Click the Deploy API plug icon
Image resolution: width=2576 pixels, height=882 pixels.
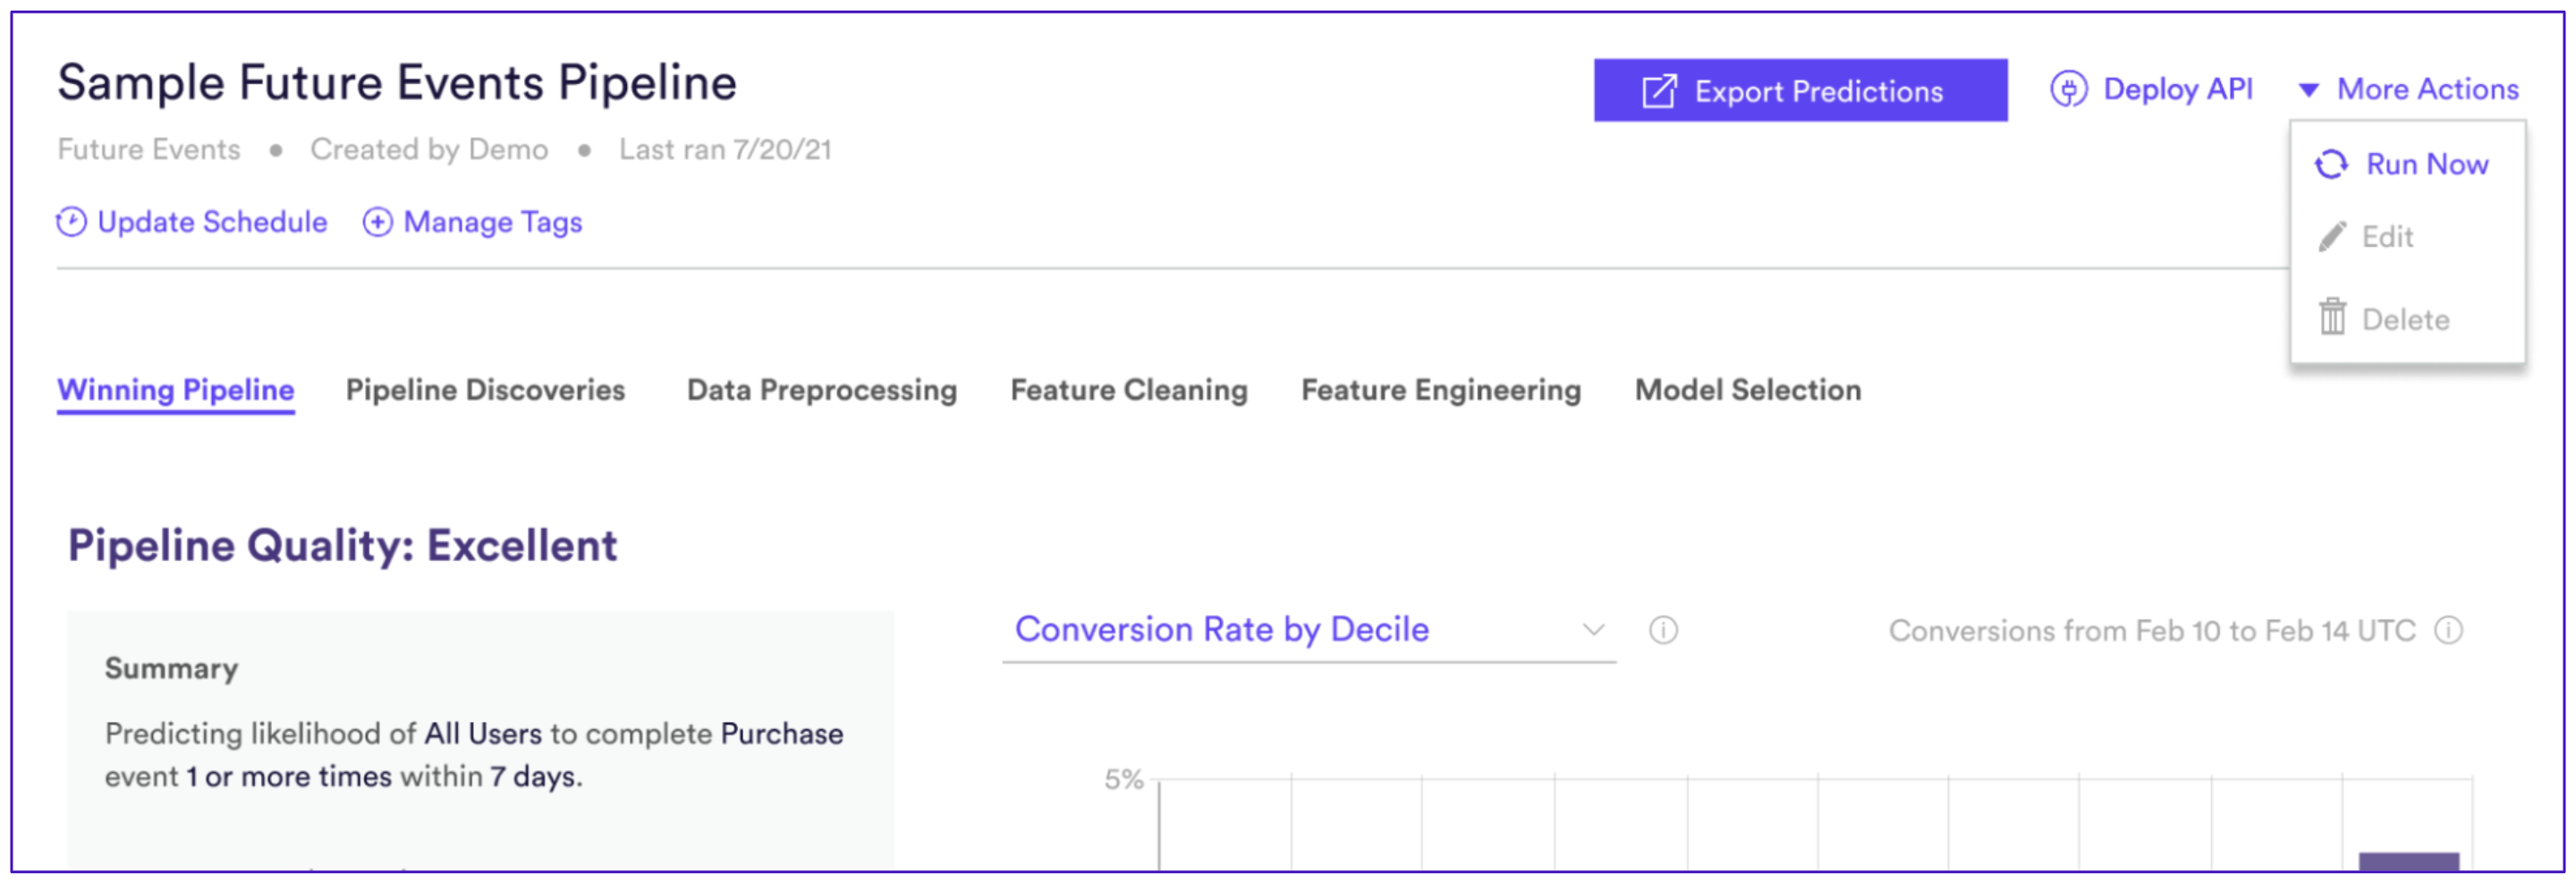(x=2068, y=89)
